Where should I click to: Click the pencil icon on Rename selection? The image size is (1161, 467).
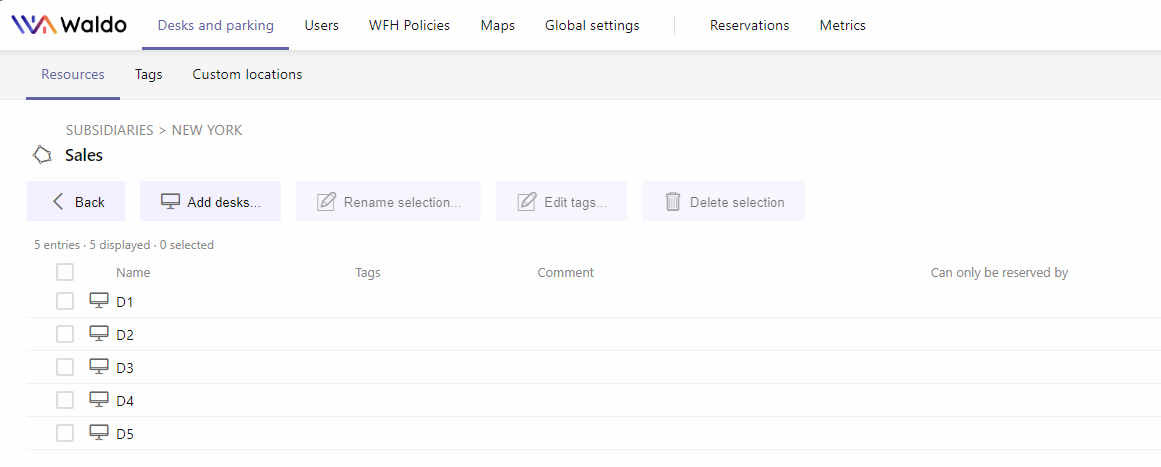click(x=326, y=201)
